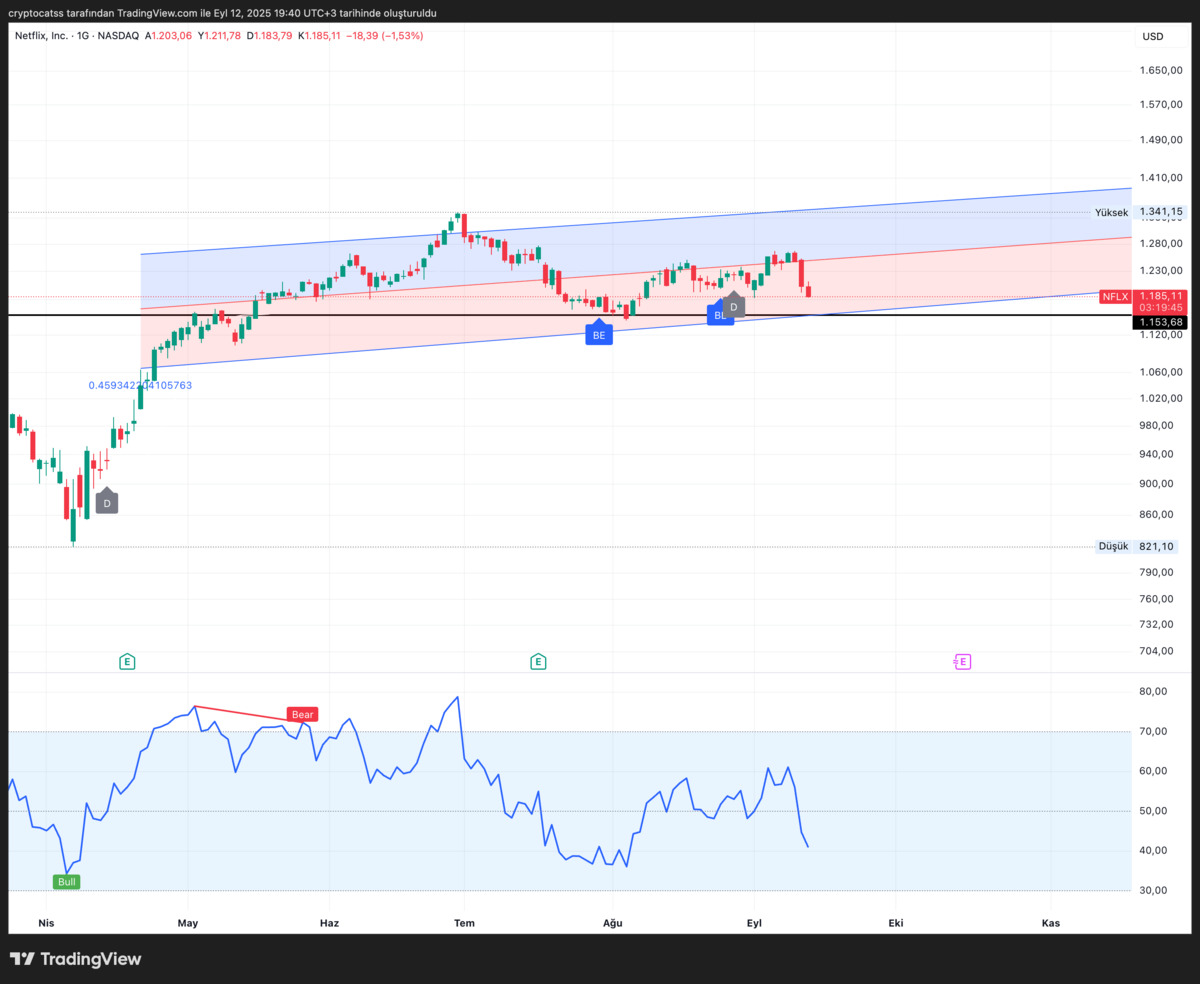Select the blue BL marker on the chart
This screenshot has height=984, width=1200.
click(x=717, y=315)
